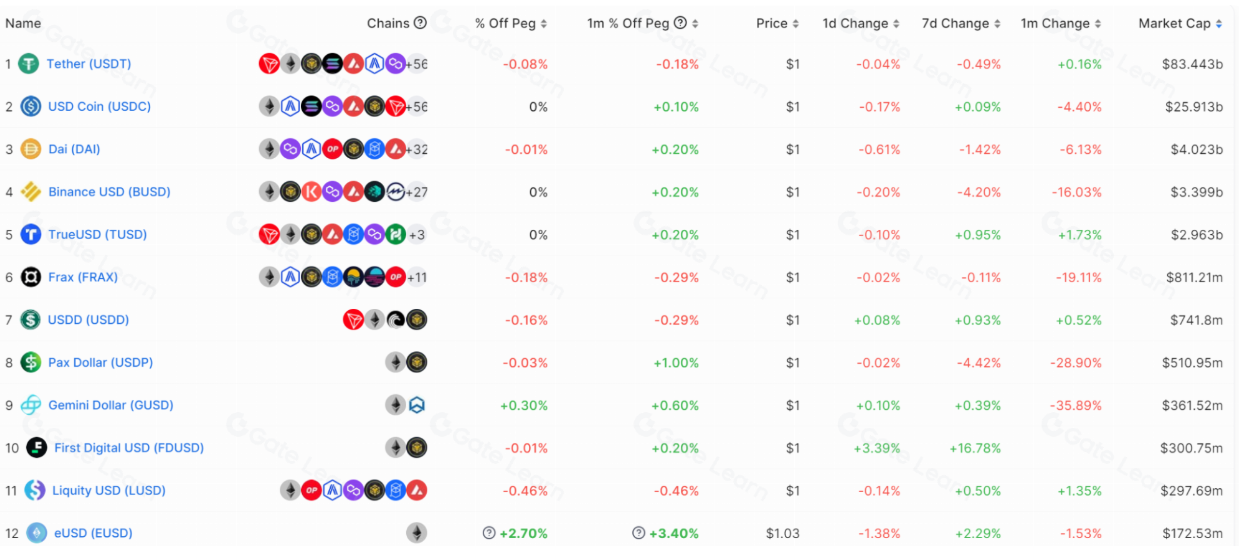1239x546 pixels.
Task: Click the Tether coin logo
Action: coord(28,64)
